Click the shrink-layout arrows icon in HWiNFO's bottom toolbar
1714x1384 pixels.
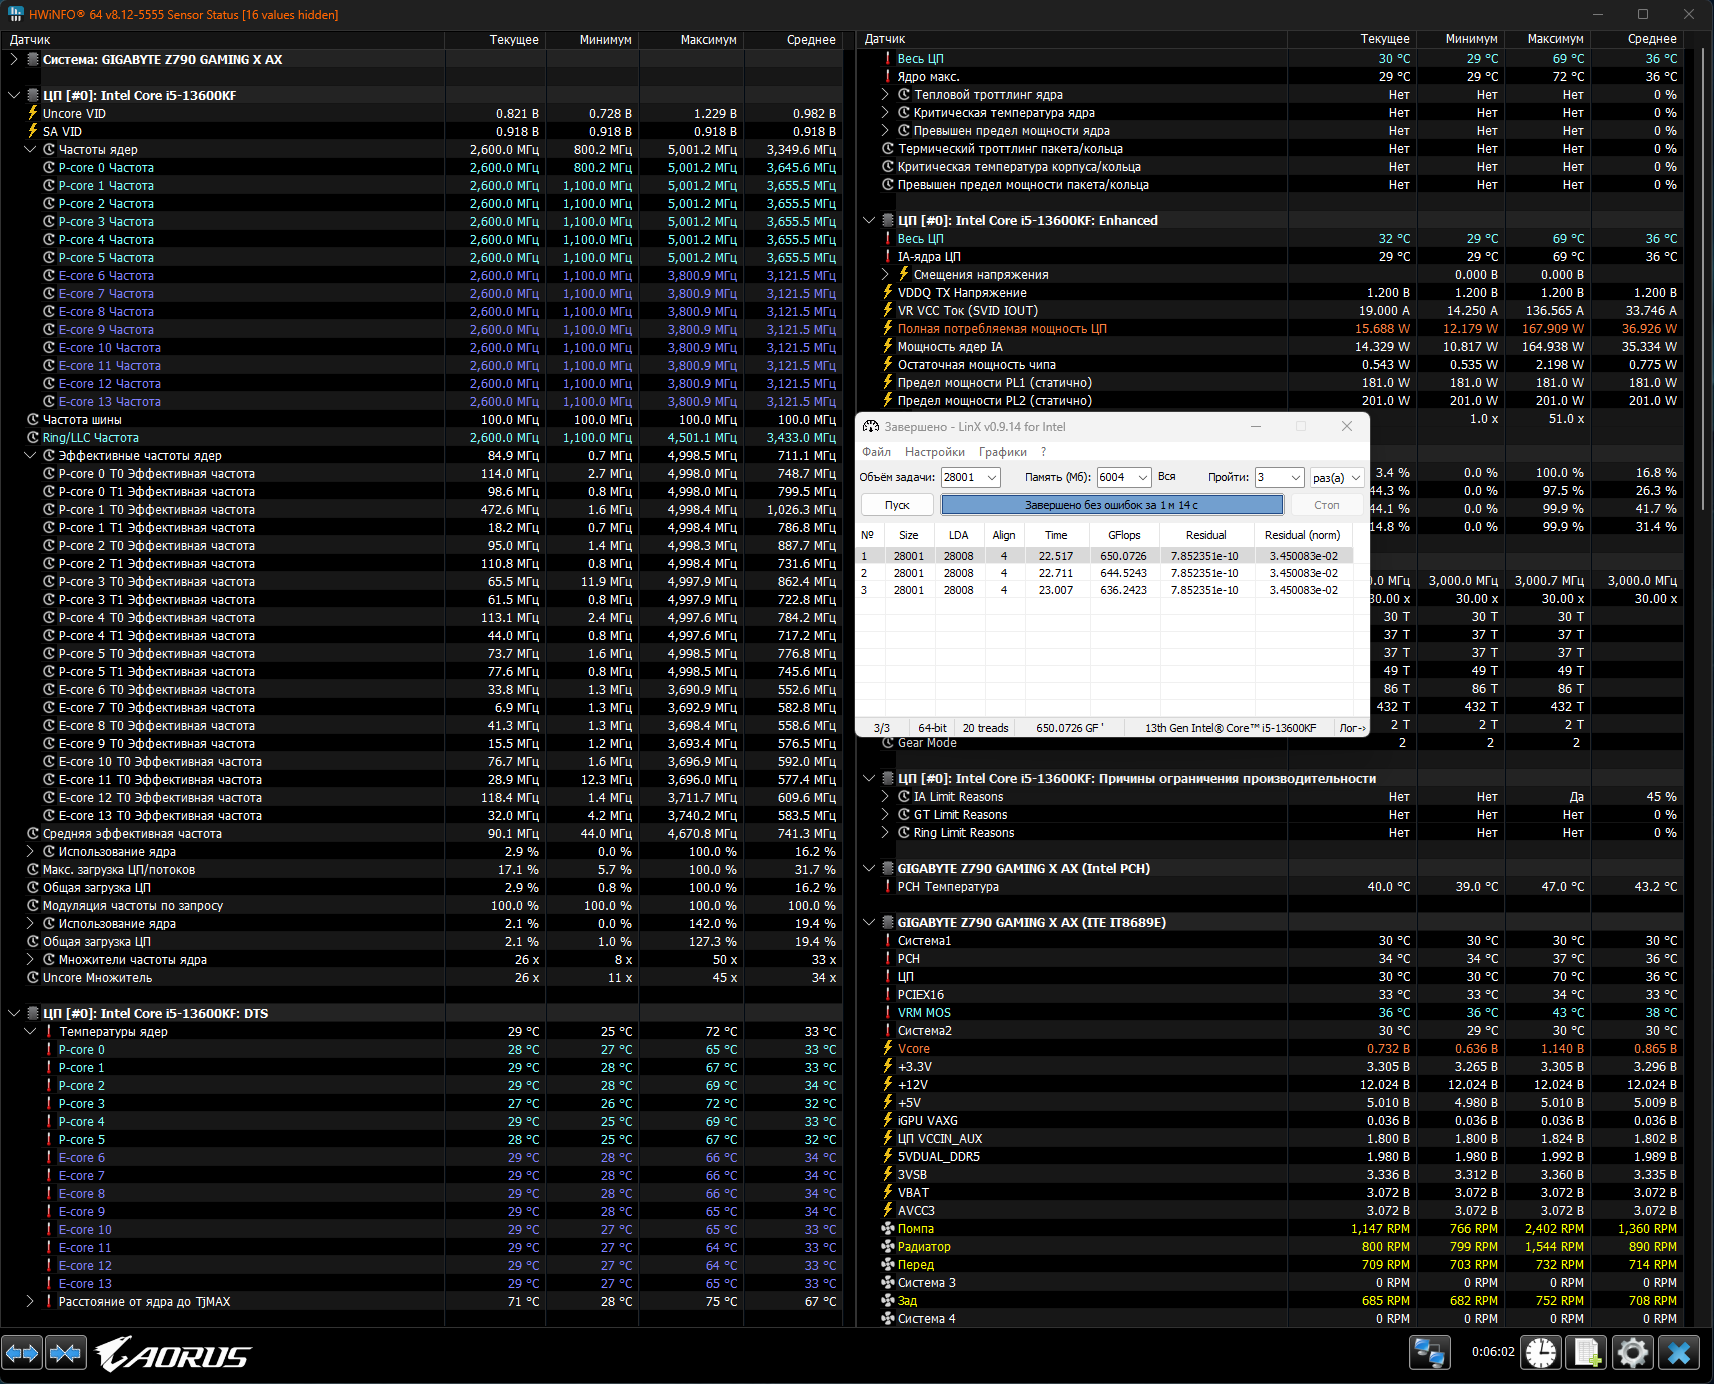pyautogui.click(x=66, y=1353)
